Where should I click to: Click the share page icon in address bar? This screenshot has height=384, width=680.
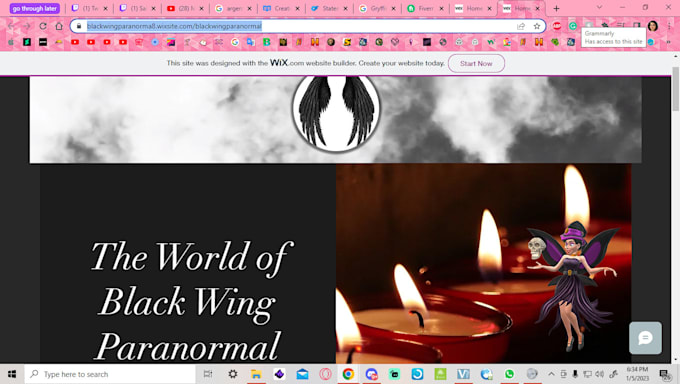coord(521,26)
